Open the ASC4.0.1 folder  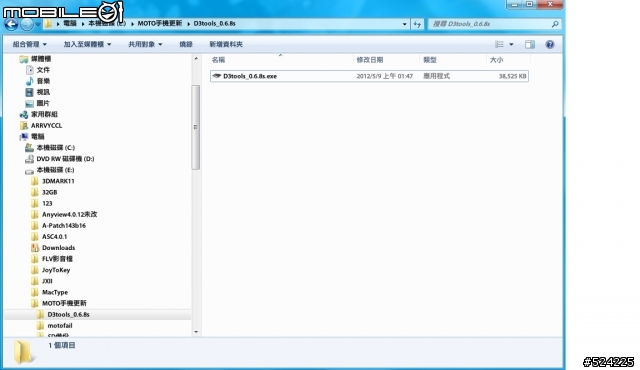pos(54,237)
